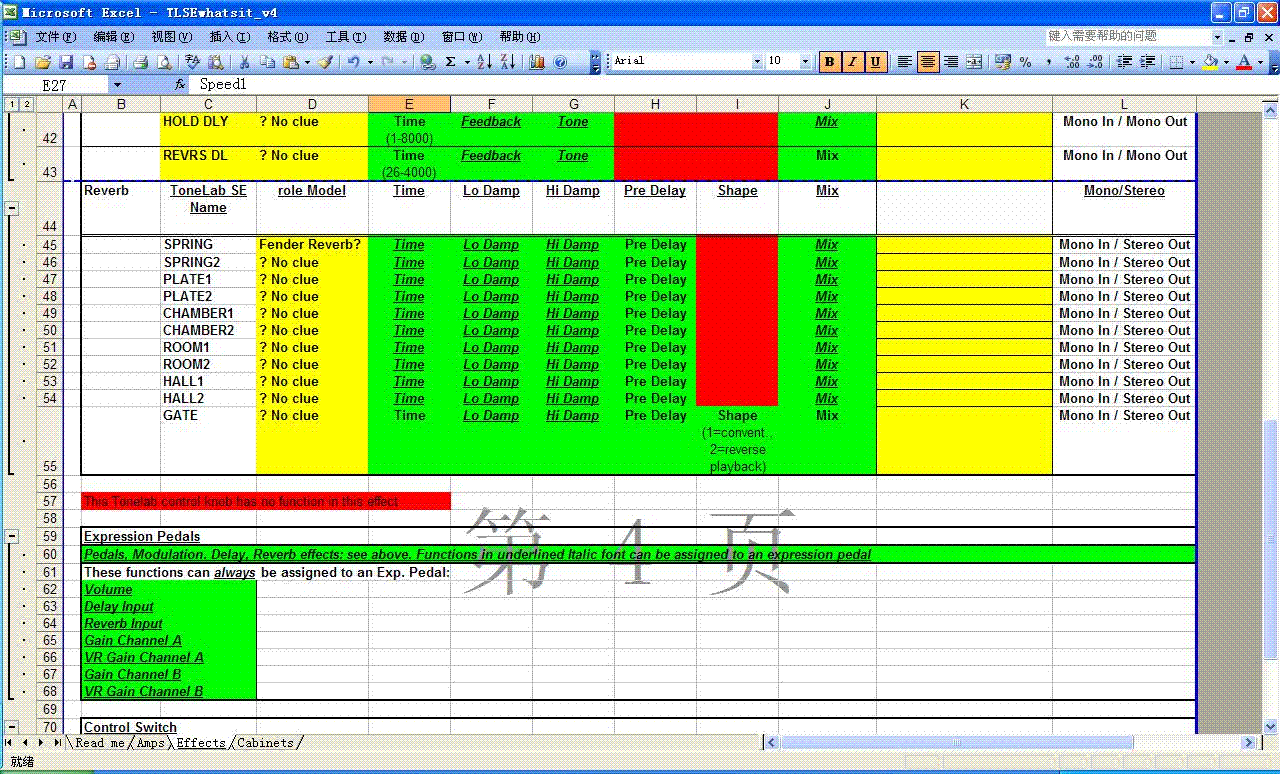
Task: Open the 数据(D) menu
Action: pos(404,37)
